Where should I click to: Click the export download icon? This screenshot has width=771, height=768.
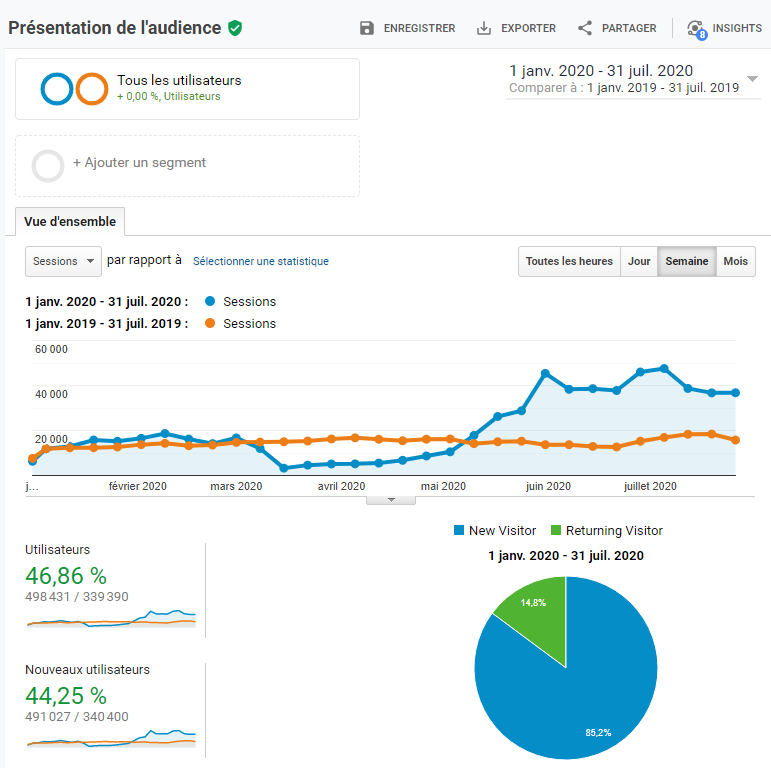pos(484,28)
